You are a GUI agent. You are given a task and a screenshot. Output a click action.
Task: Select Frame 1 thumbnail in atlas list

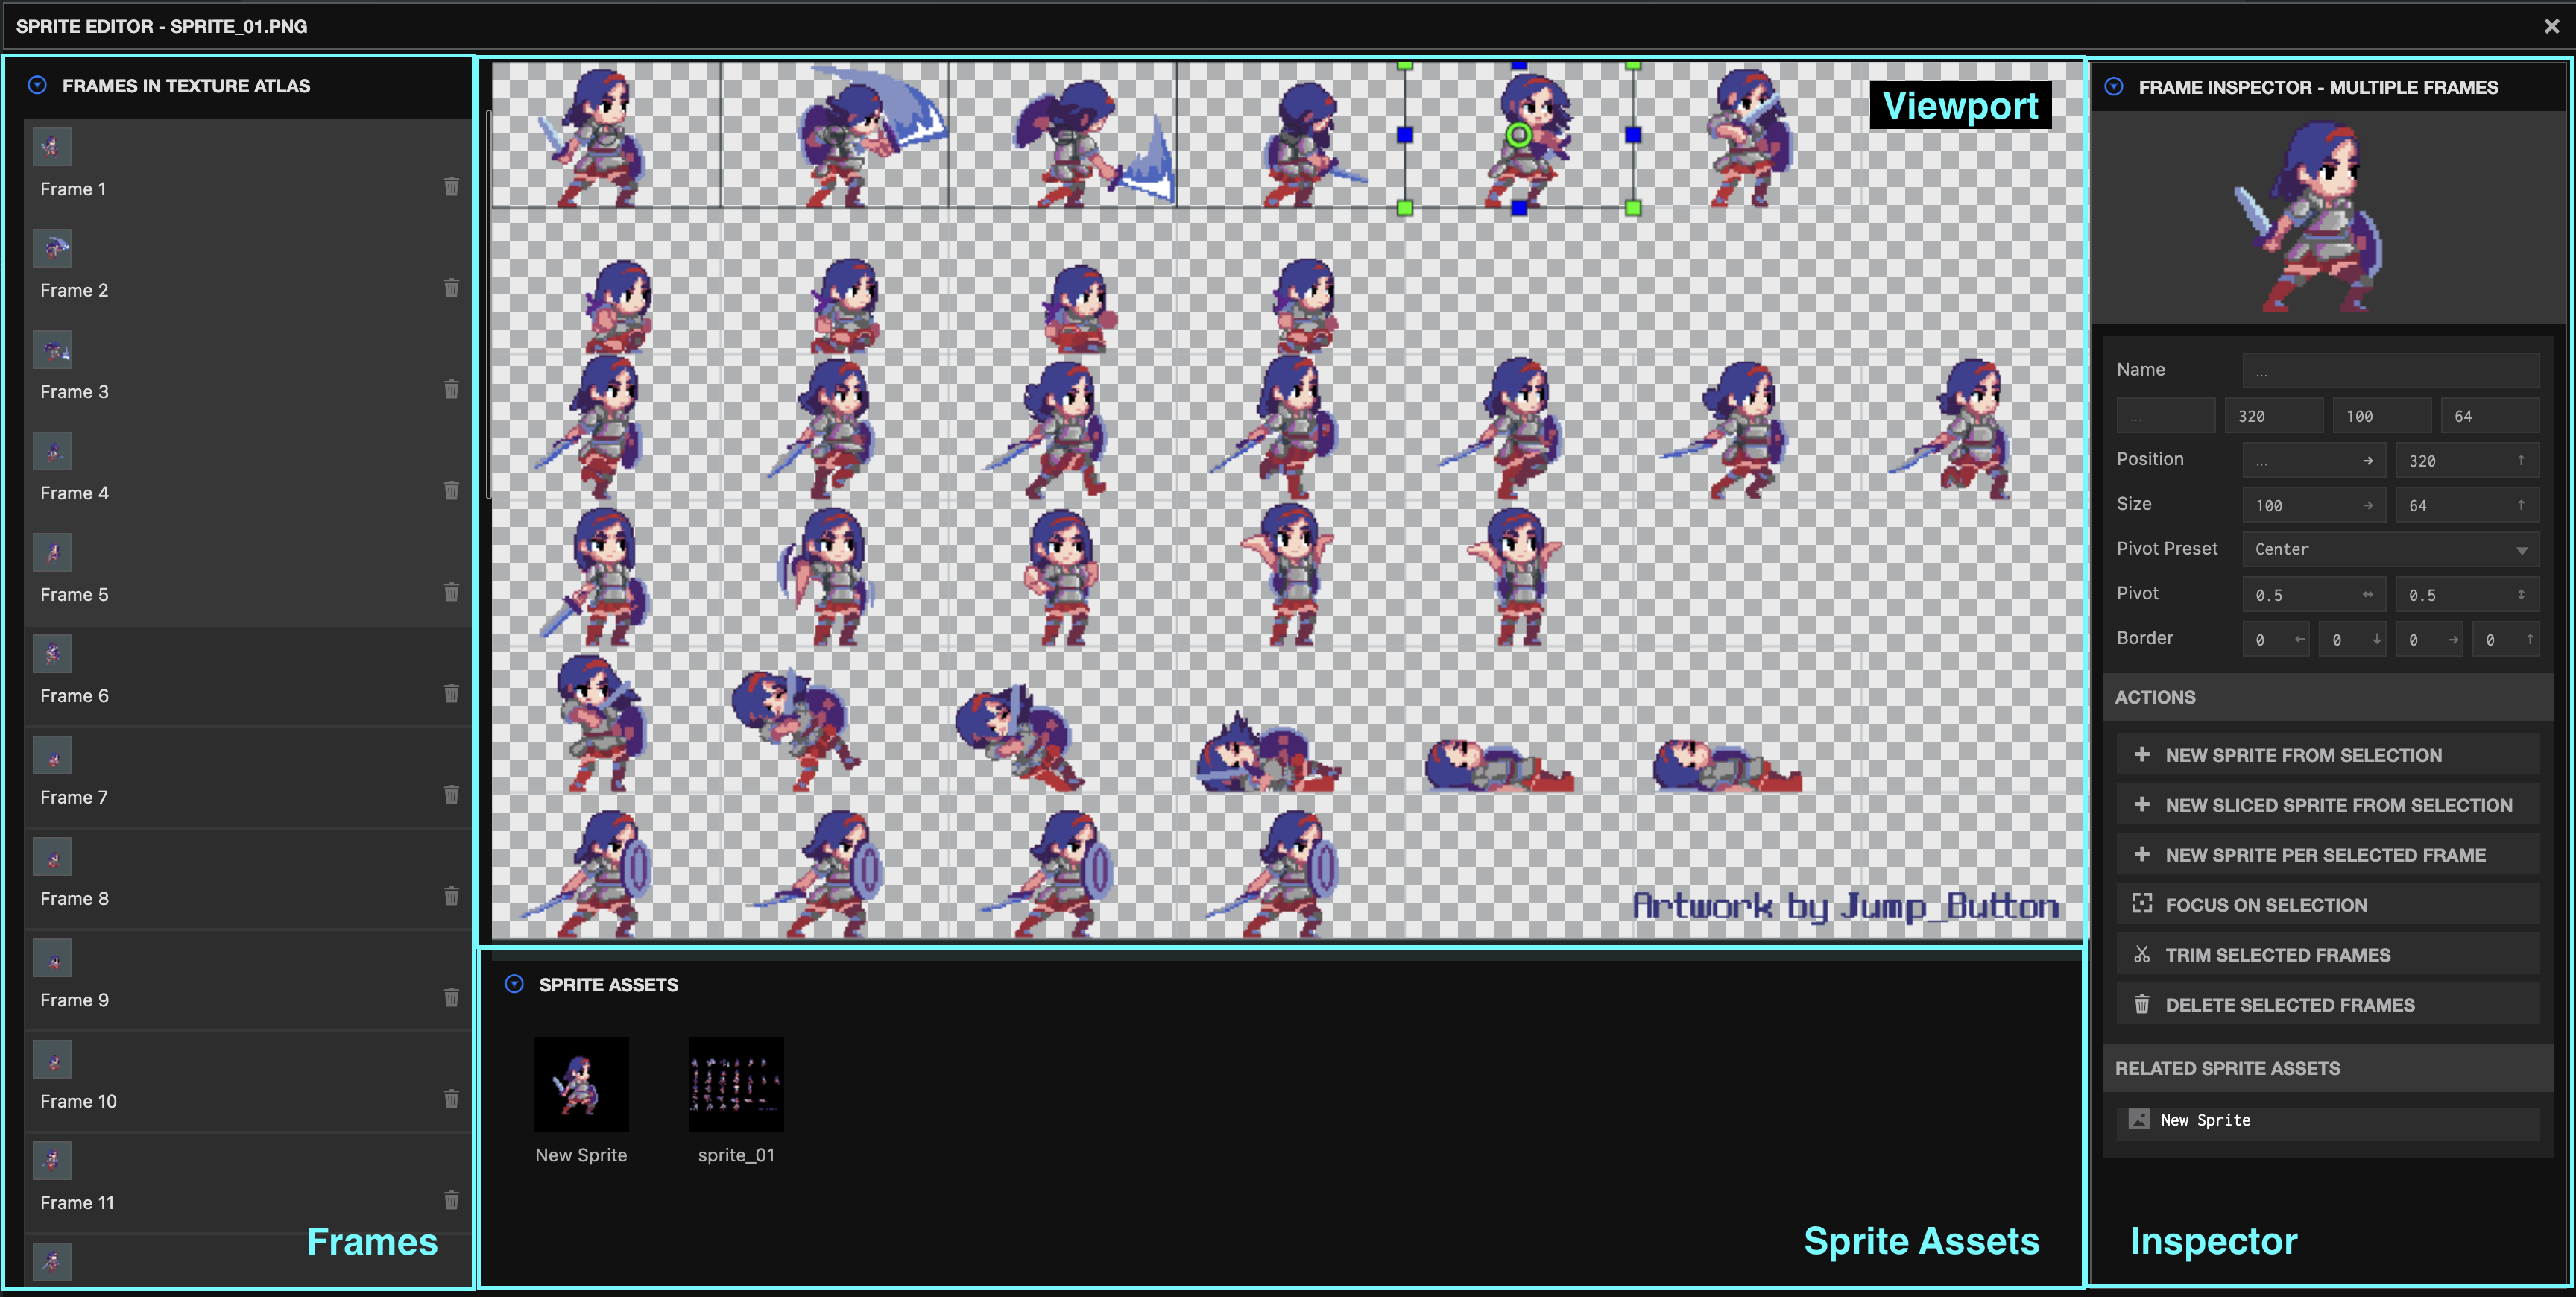52,148
